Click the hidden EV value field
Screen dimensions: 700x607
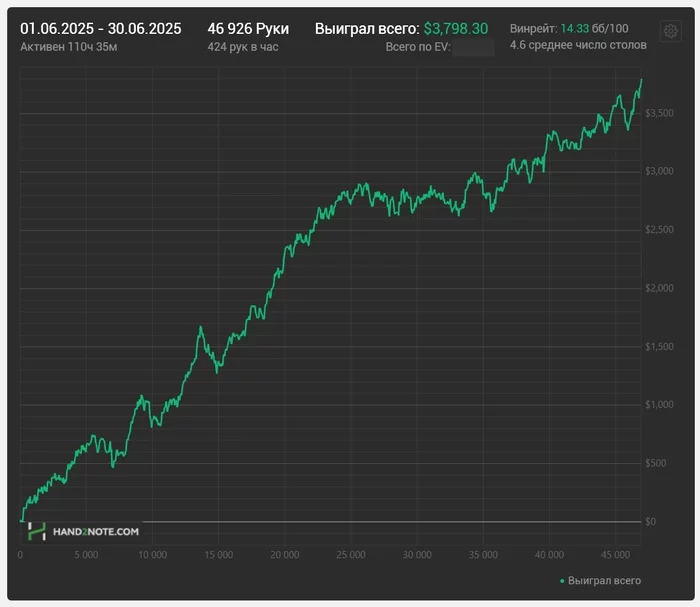pyautogui.click(x=473, y=48)
